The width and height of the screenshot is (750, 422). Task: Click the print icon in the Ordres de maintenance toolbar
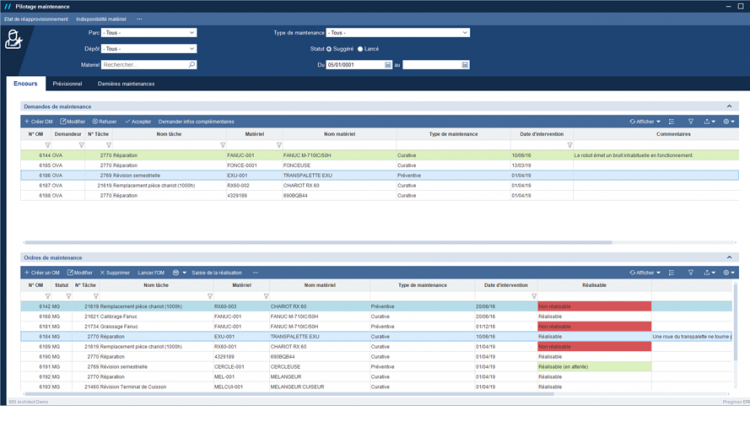tap(176, 272)
